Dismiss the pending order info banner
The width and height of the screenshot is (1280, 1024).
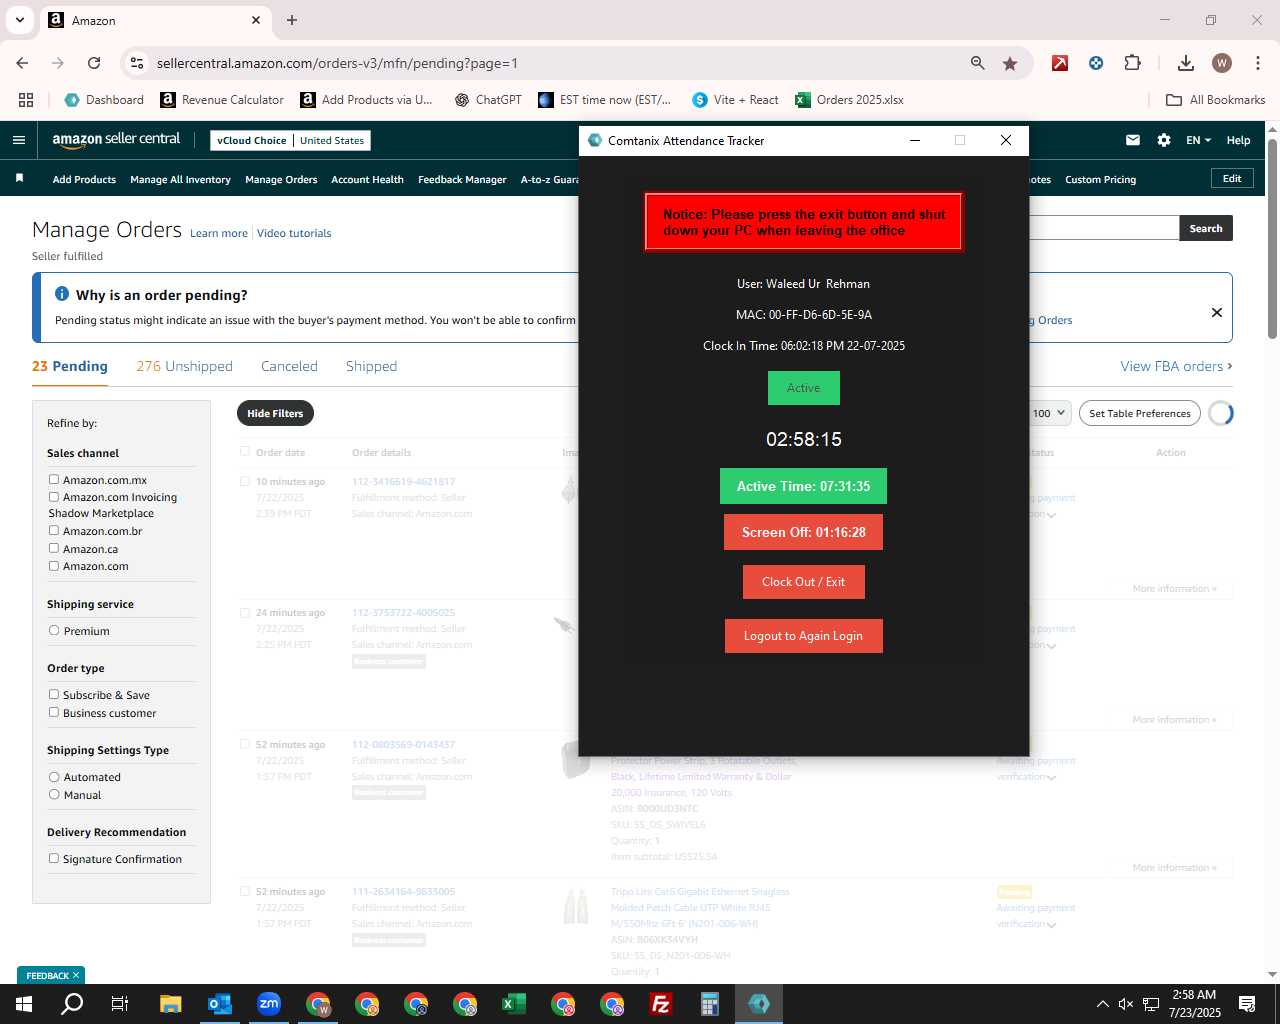pyautogui.click(x=1217, y=312)
